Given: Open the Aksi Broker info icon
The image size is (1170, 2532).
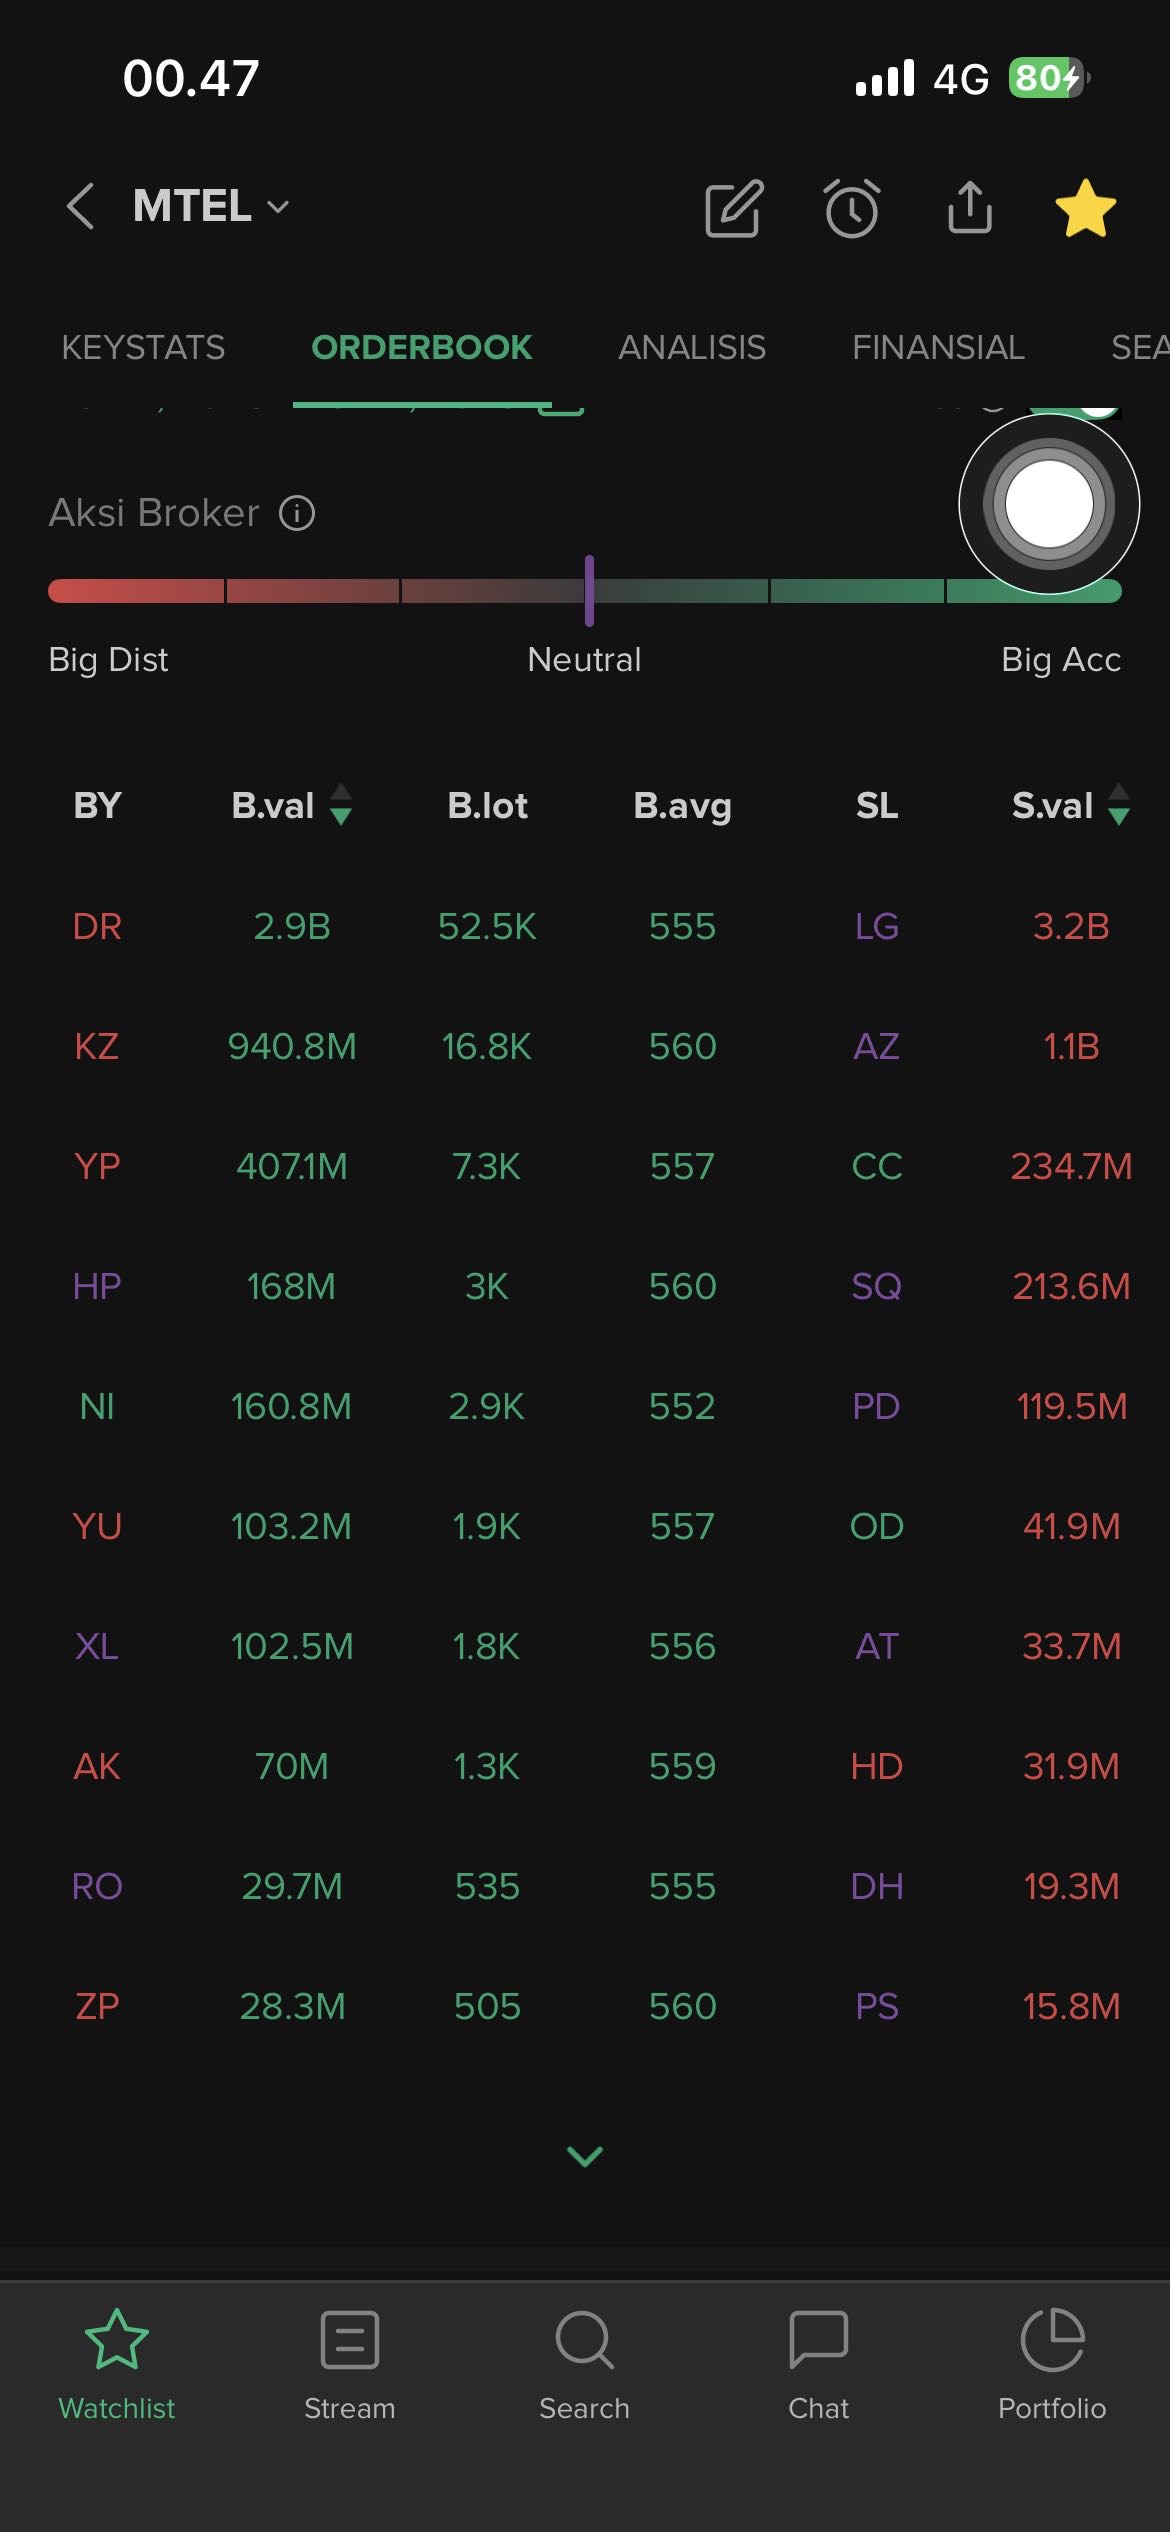Looking at the screenshot, I should point(297,513).
